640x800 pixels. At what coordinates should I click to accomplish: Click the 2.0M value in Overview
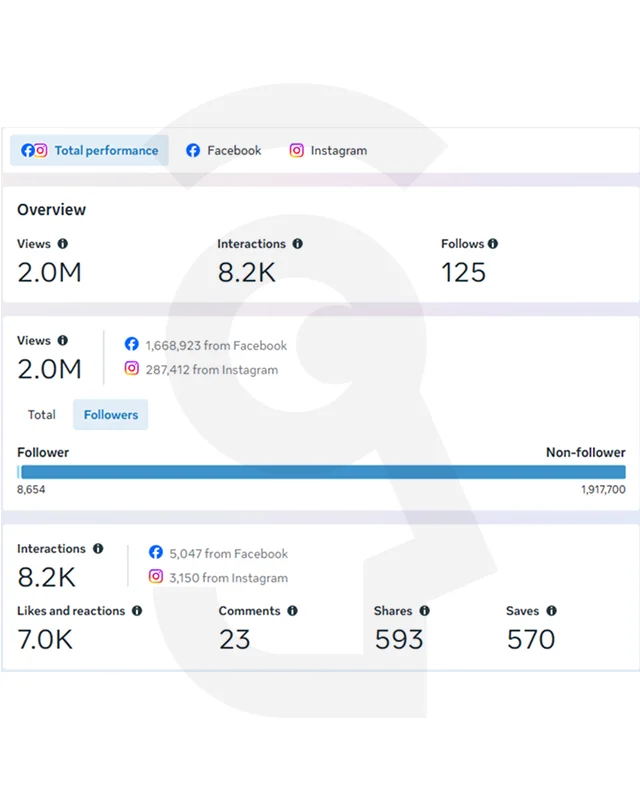(x=50, y=272)
